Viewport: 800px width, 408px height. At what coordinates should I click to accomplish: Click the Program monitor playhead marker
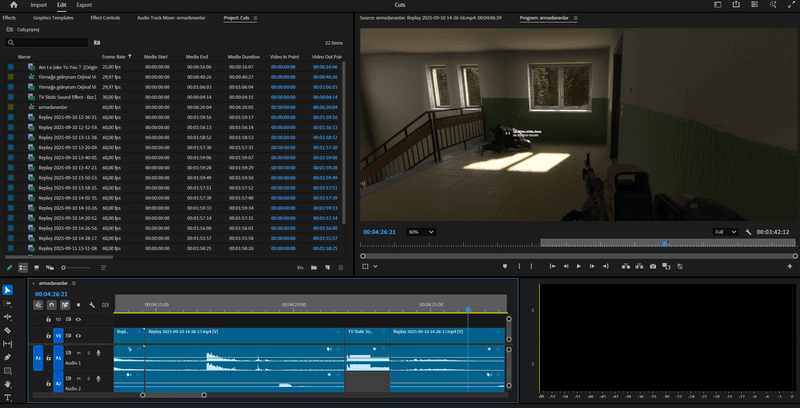(665, 244)
